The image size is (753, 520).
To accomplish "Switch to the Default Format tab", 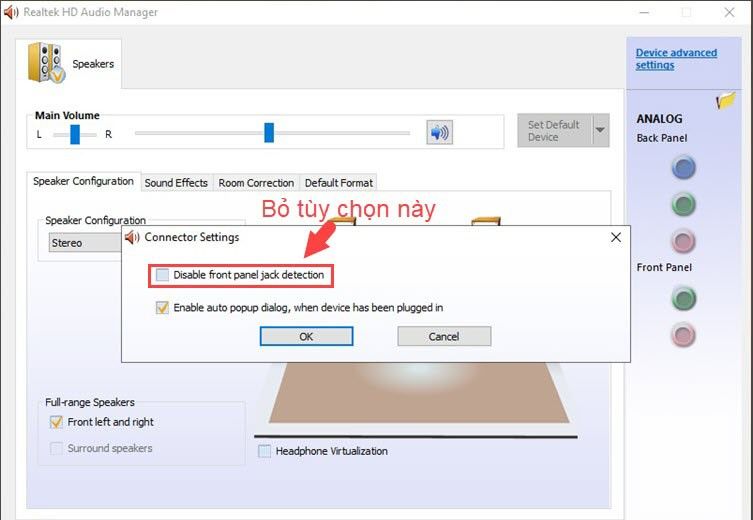I will [339, 183].
